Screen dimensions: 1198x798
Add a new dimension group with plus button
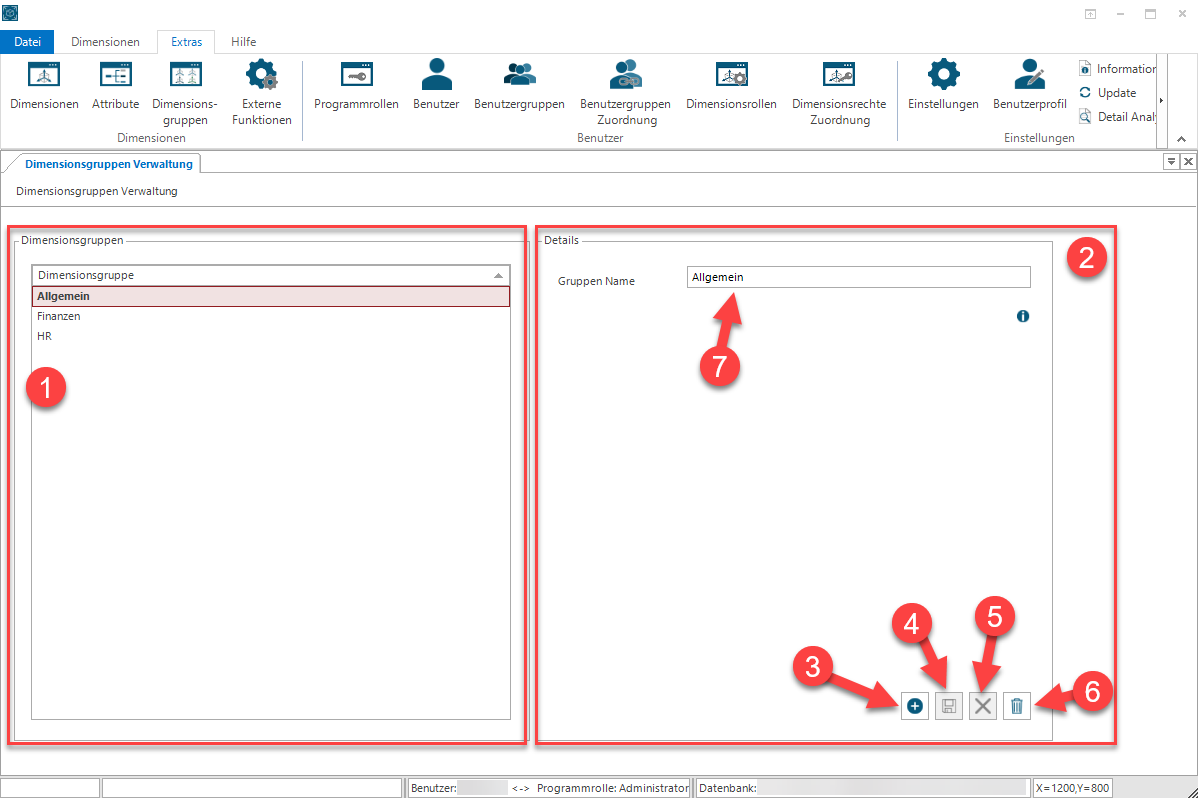(915, 706)
